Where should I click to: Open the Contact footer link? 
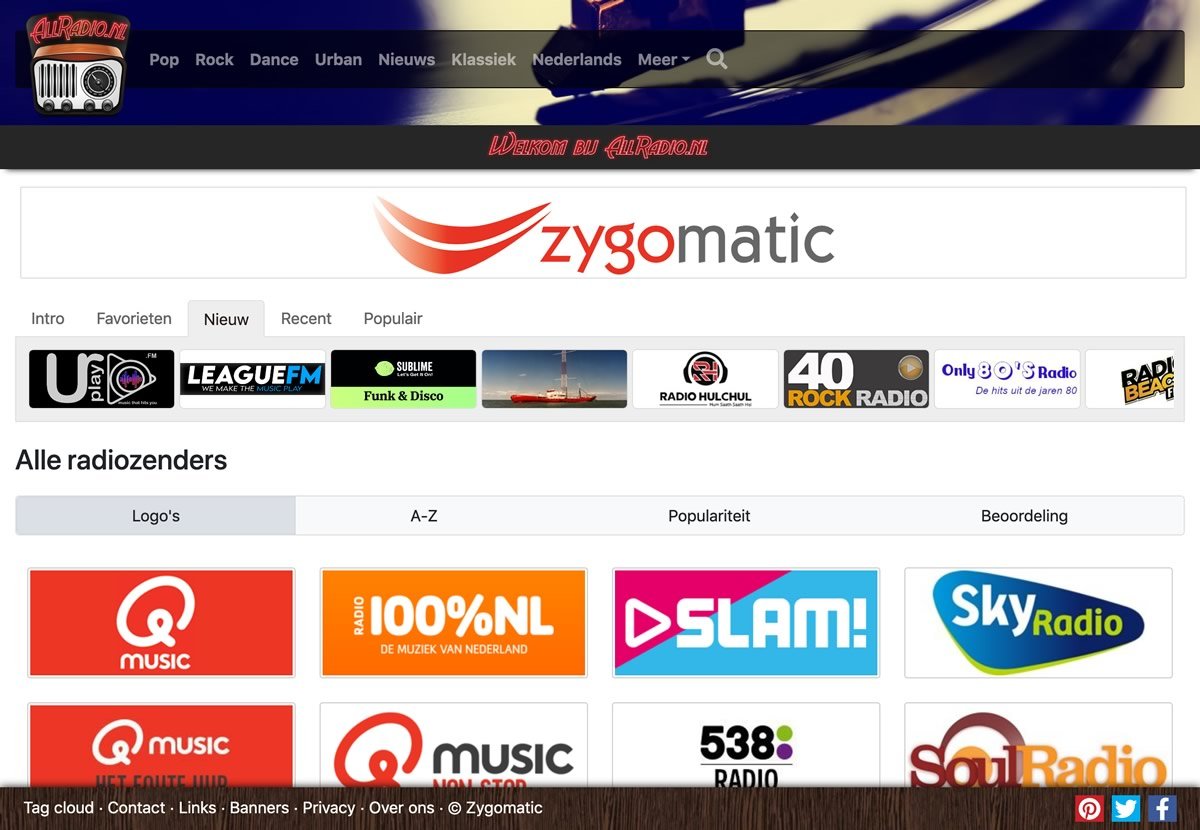136,808
